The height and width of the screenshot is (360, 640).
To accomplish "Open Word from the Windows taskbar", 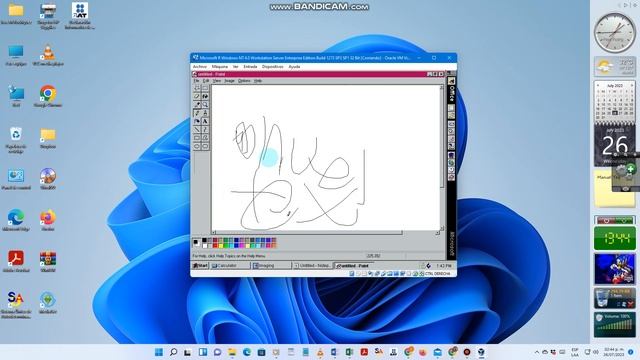I will click(334, 352).
